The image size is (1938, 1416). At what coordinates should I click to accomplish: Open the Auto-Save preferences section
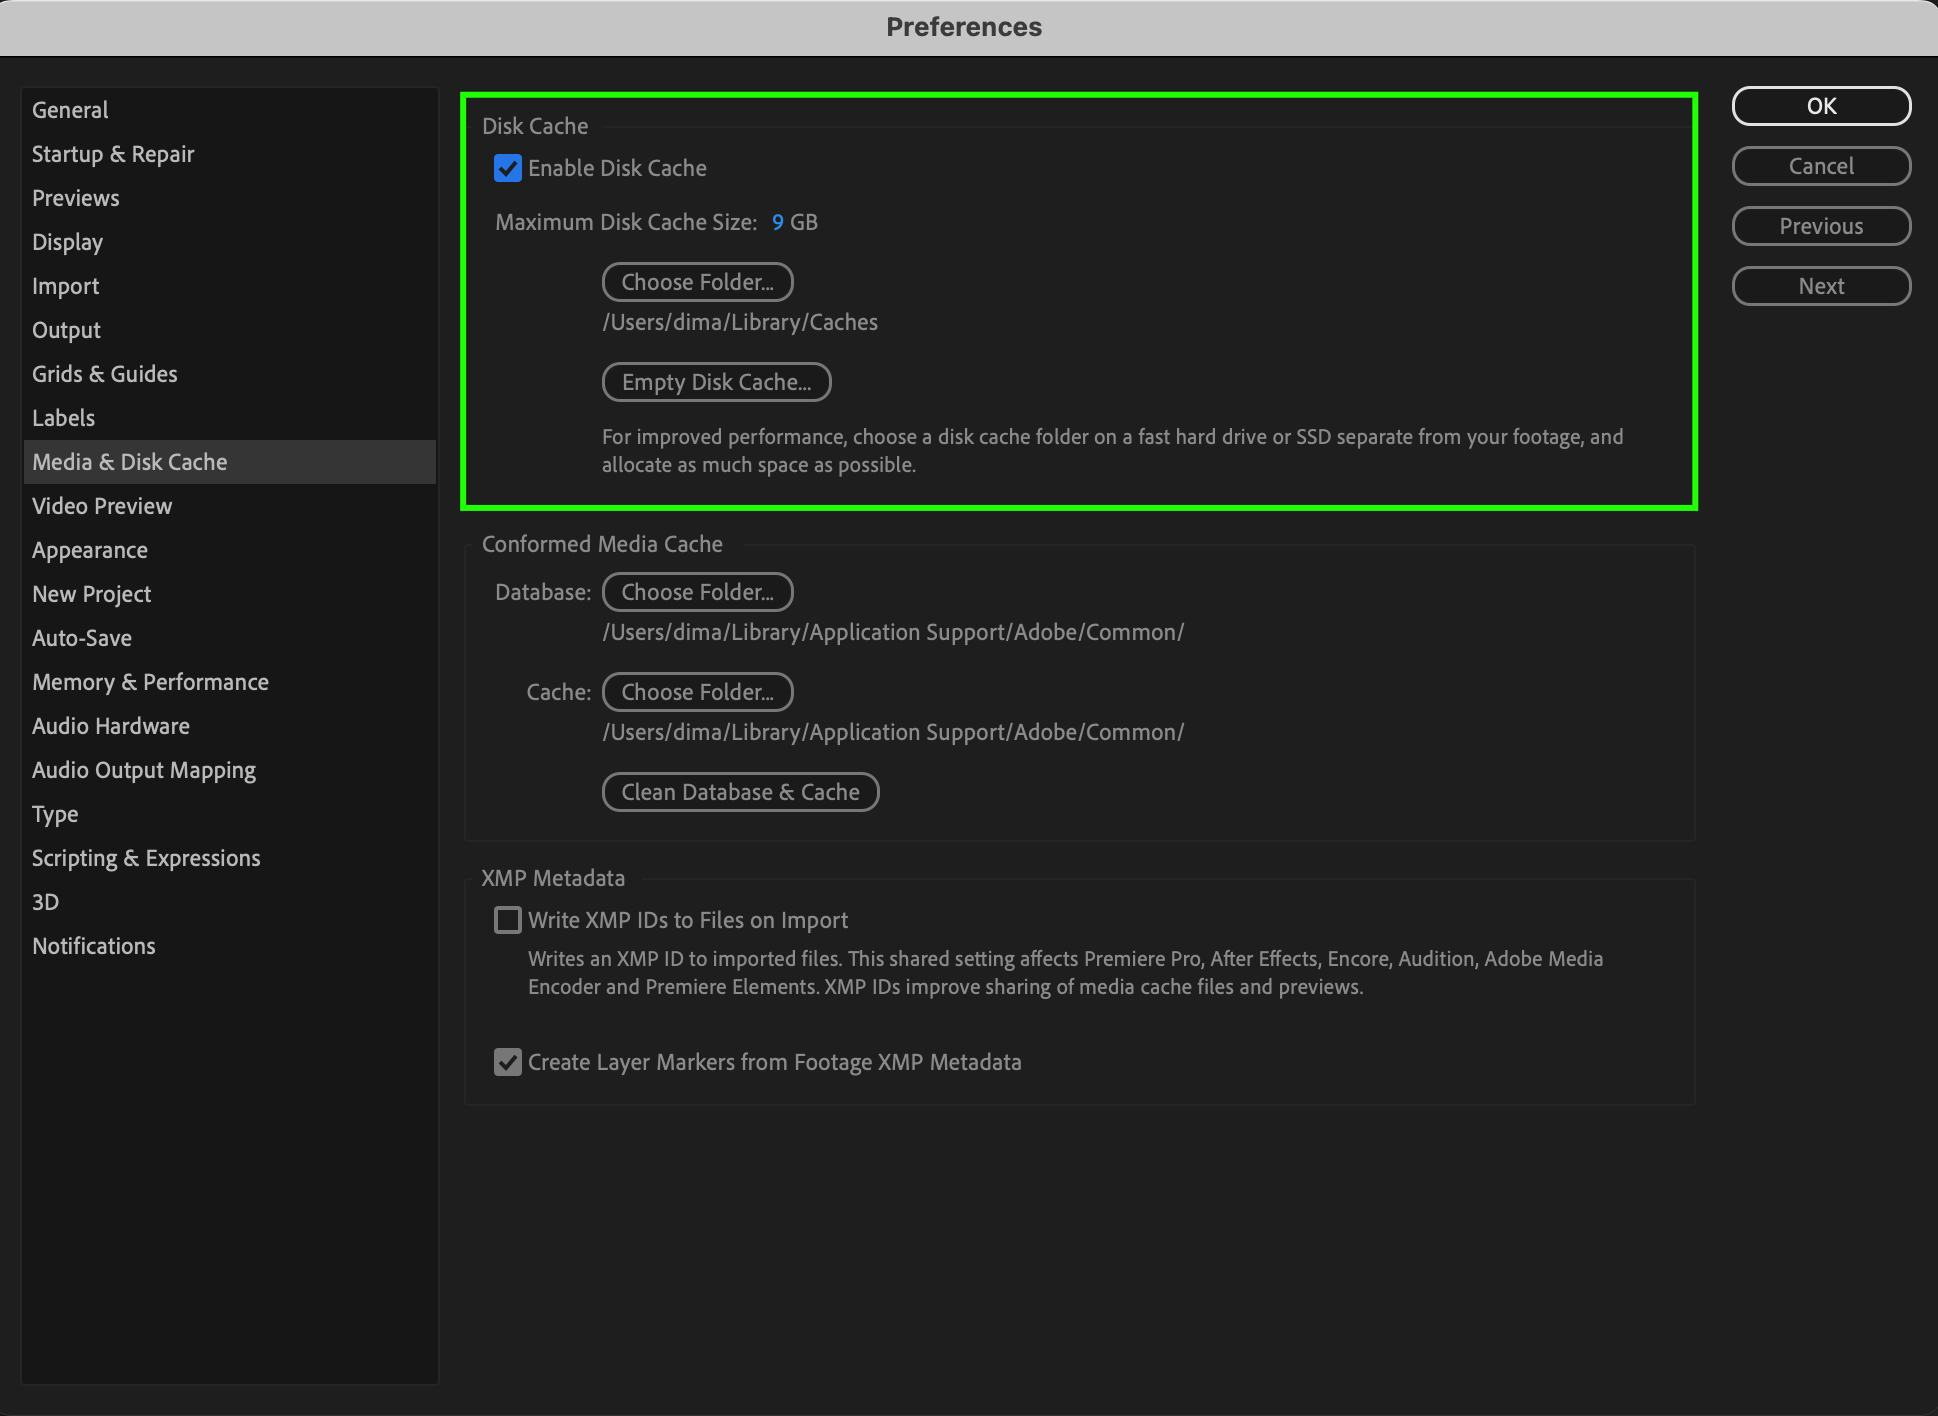coord(82,638)
